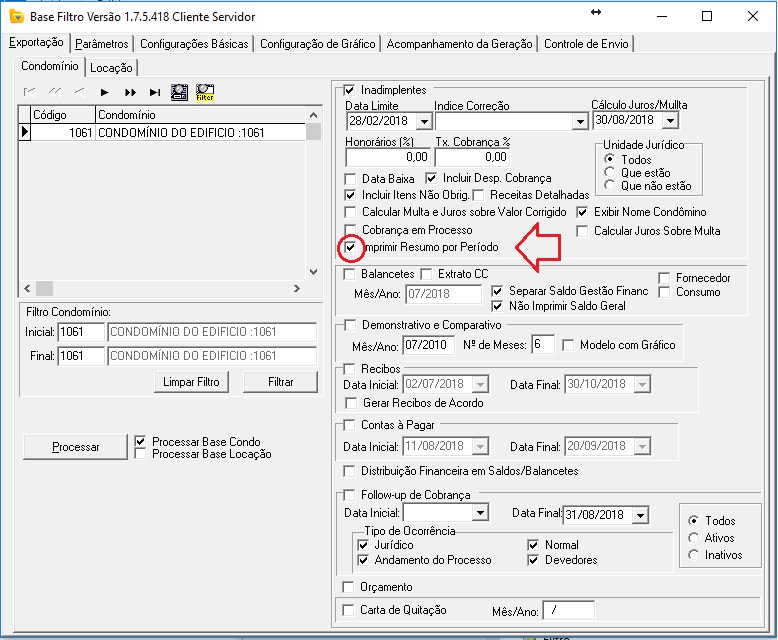Enable the Balancetes checkbox

coord(350,274)
